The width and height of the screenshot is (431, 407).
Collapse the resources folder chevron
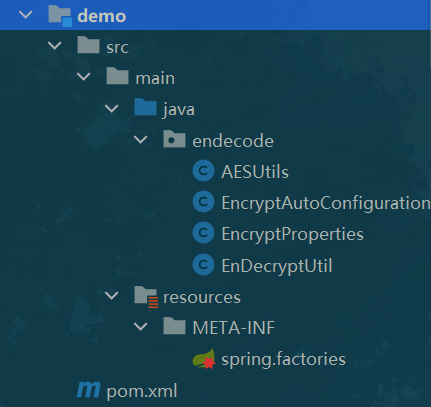click(112, 296)
